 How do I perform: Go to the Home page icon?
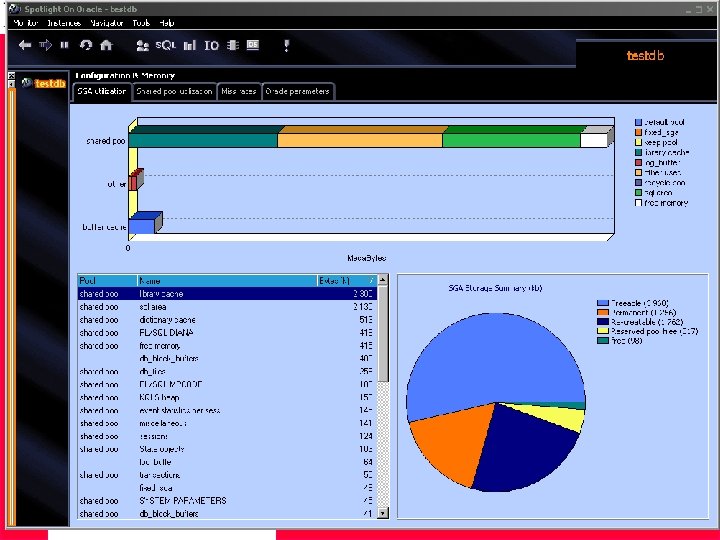click(106, 45)
